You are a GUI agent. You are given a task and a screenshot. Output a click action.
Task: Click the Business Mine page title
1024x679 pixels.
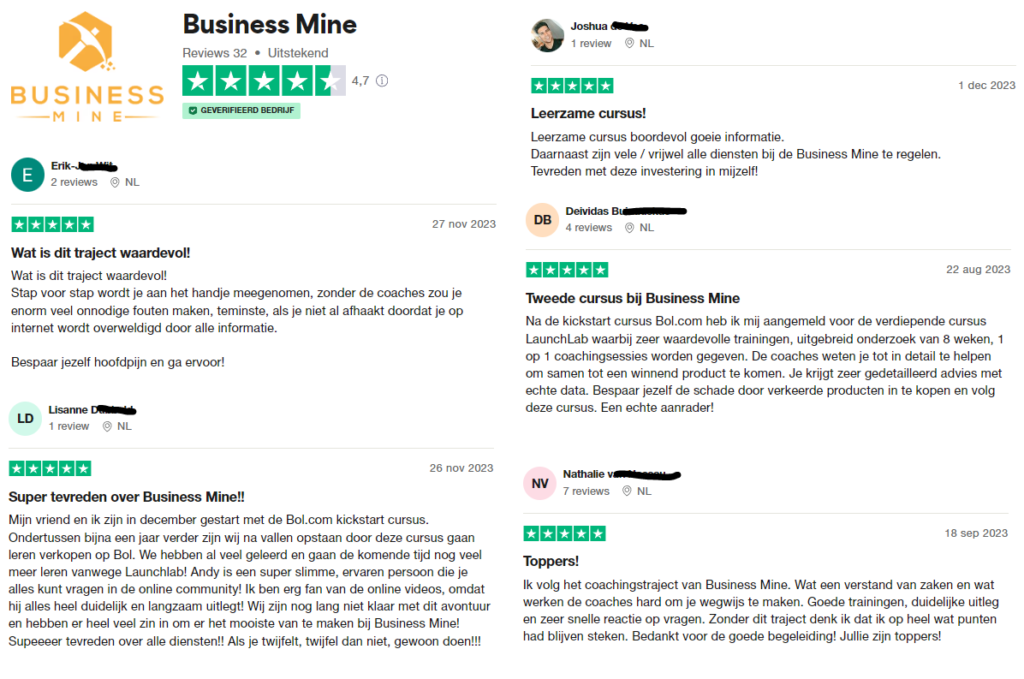tap(269, 23)
